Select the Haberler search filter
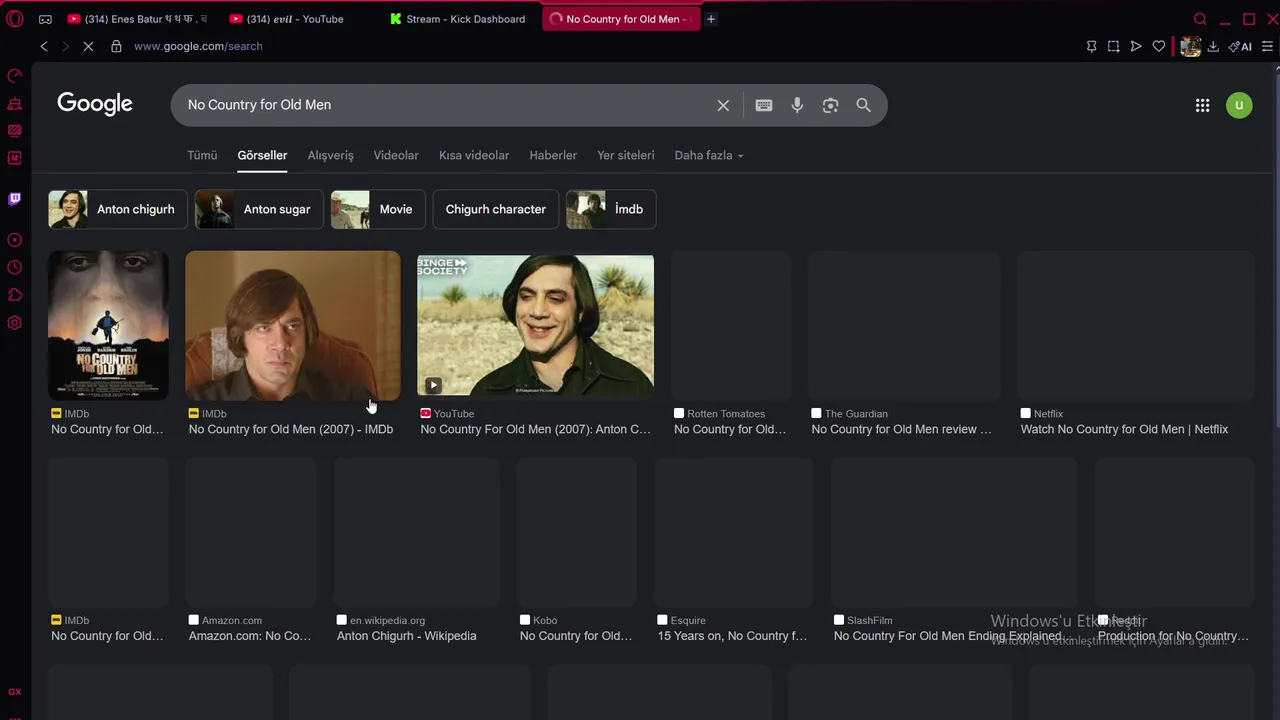1280x720 pixels. pos(553,155)
